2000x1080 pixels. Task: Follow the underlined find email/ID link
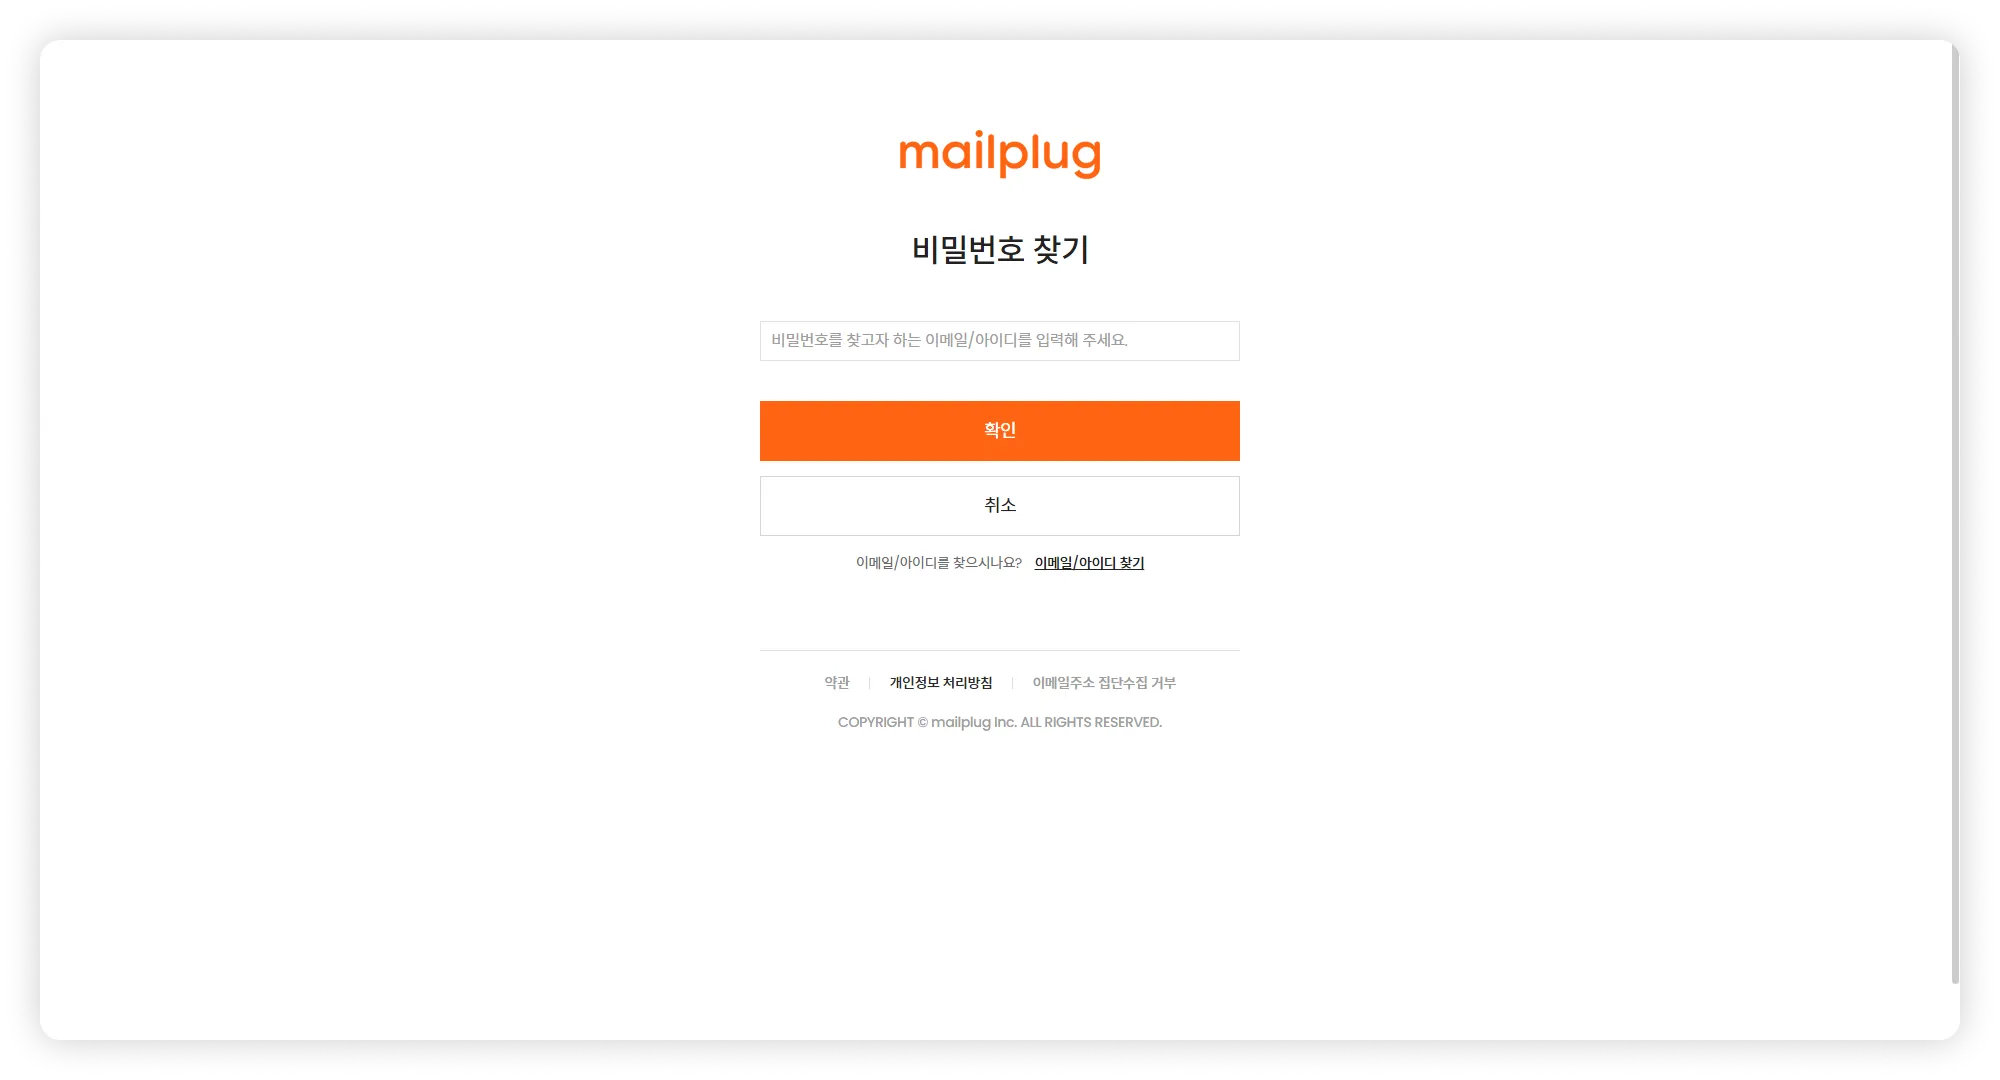tap(1089, 563)
